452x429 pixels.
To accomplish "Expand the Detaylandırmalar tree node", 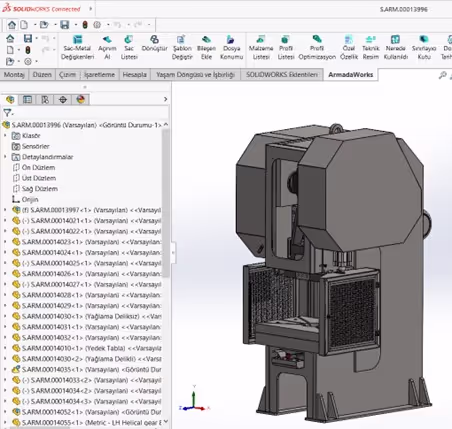I will tap(5, 157).
